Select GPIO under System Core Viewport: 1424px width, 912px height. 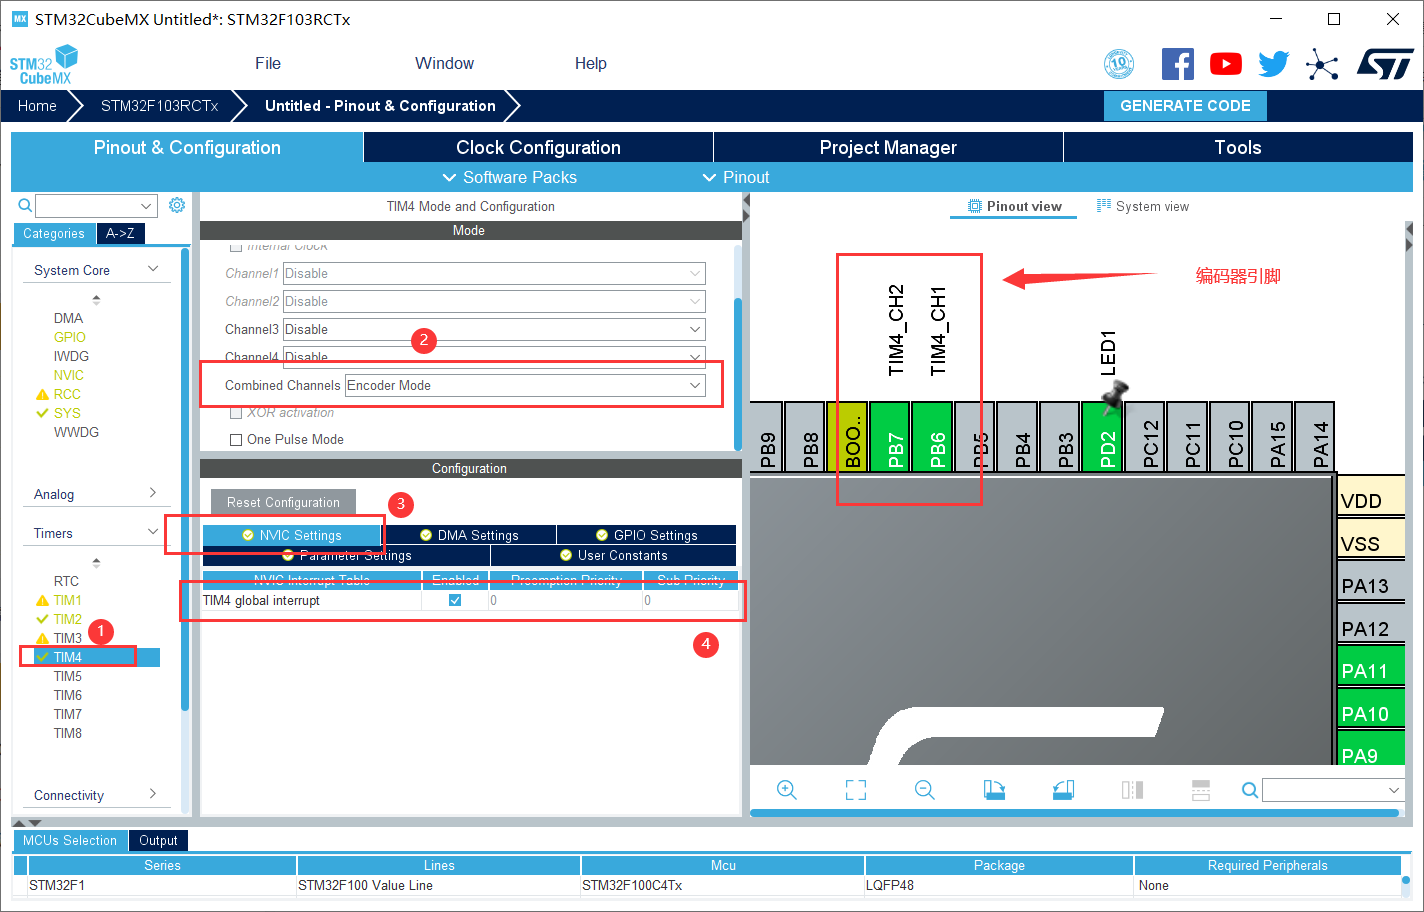tap(70, 337)
